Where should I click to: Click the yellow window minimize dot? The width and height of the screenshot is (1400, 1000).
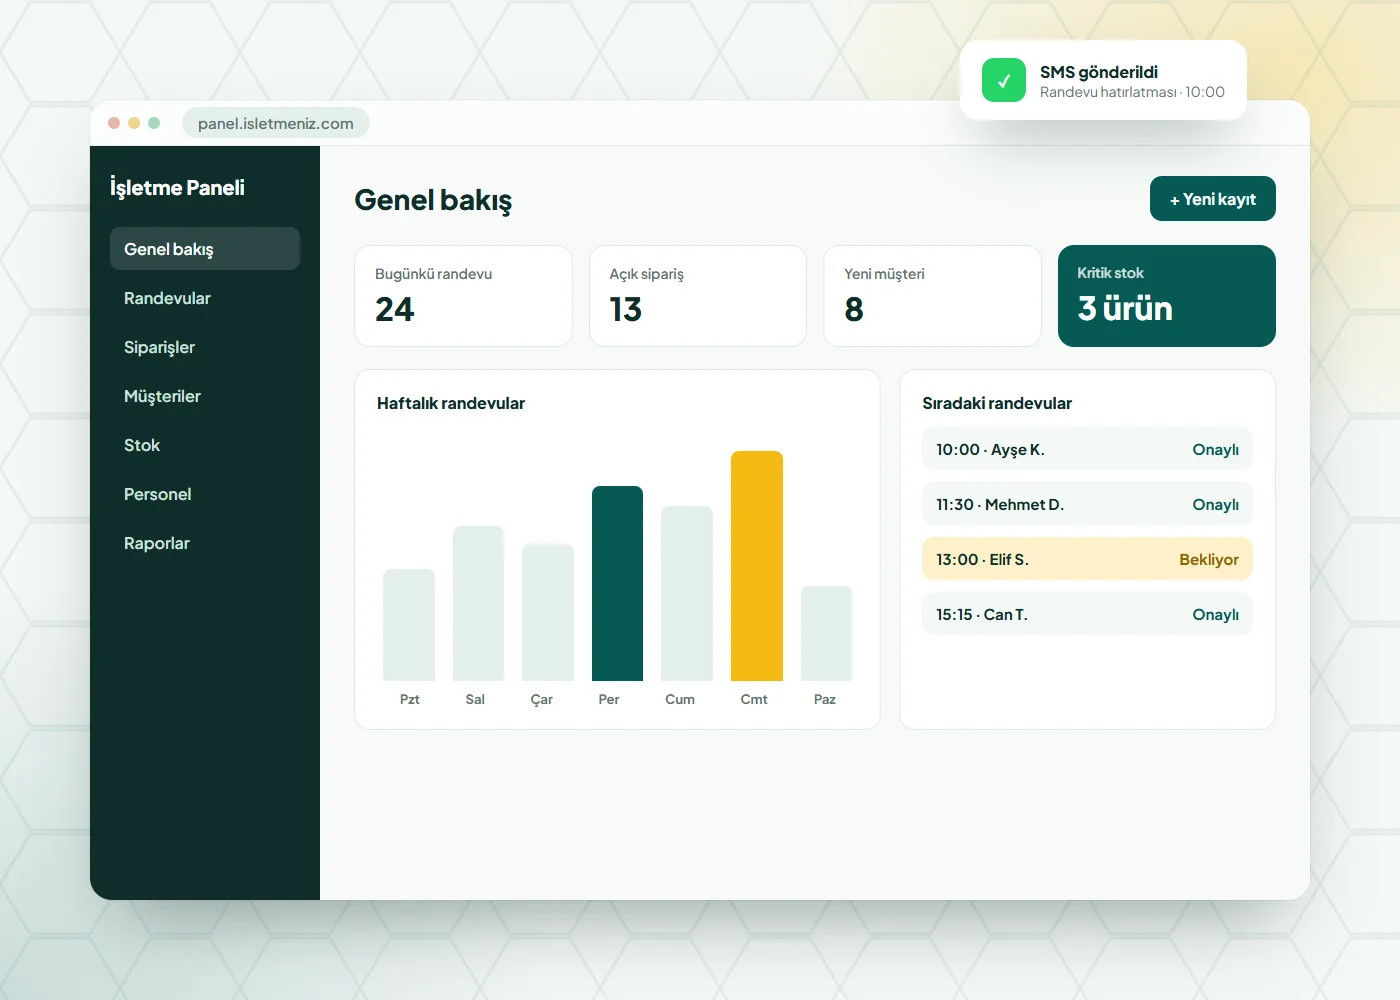tap(134, 123)
